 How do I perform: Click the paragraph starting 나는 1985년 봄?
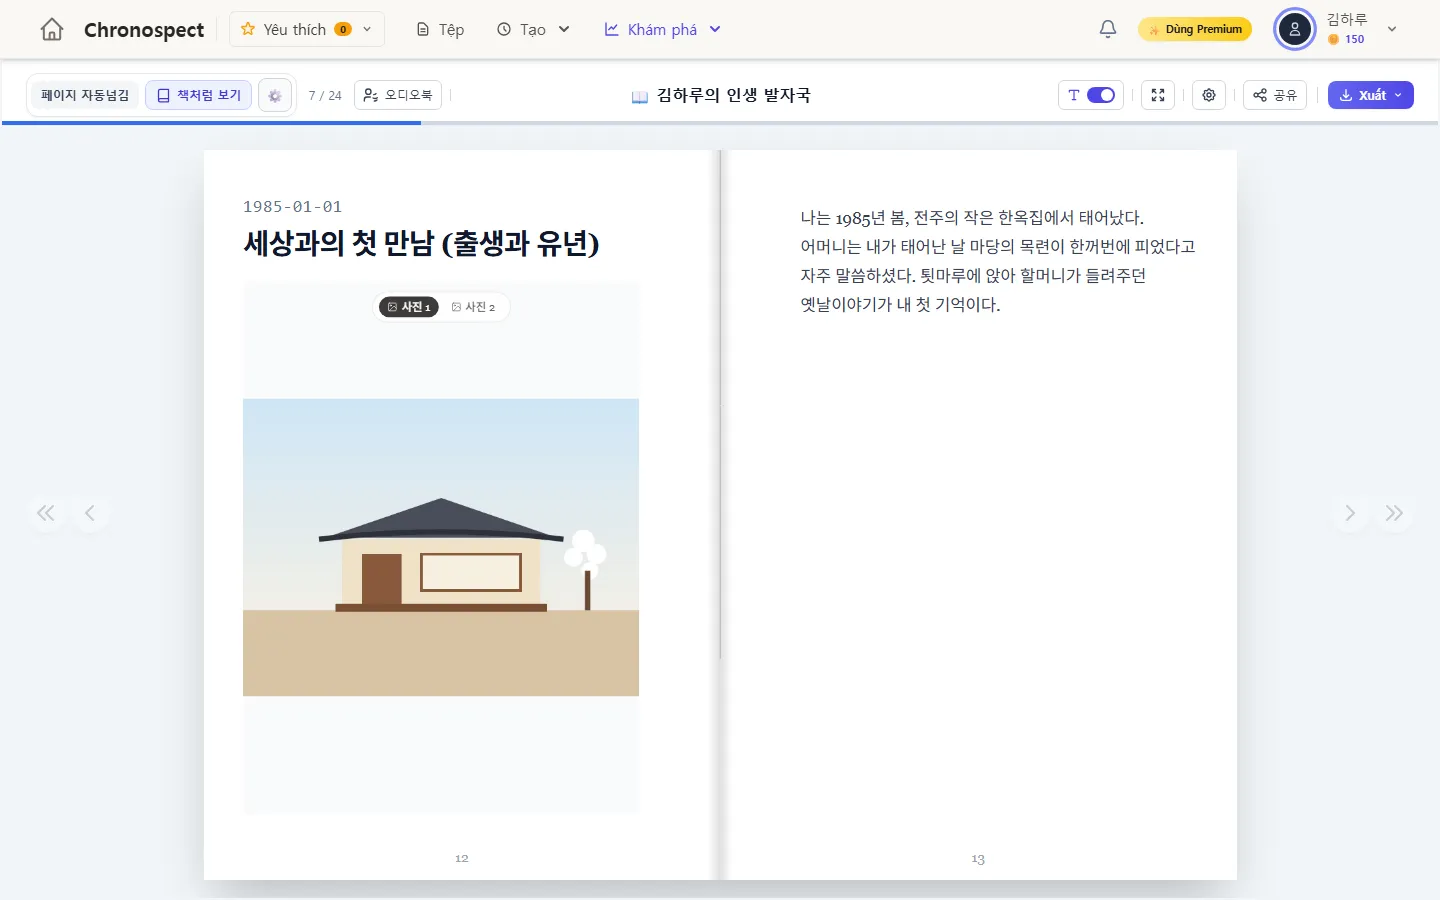click(998, 261)
